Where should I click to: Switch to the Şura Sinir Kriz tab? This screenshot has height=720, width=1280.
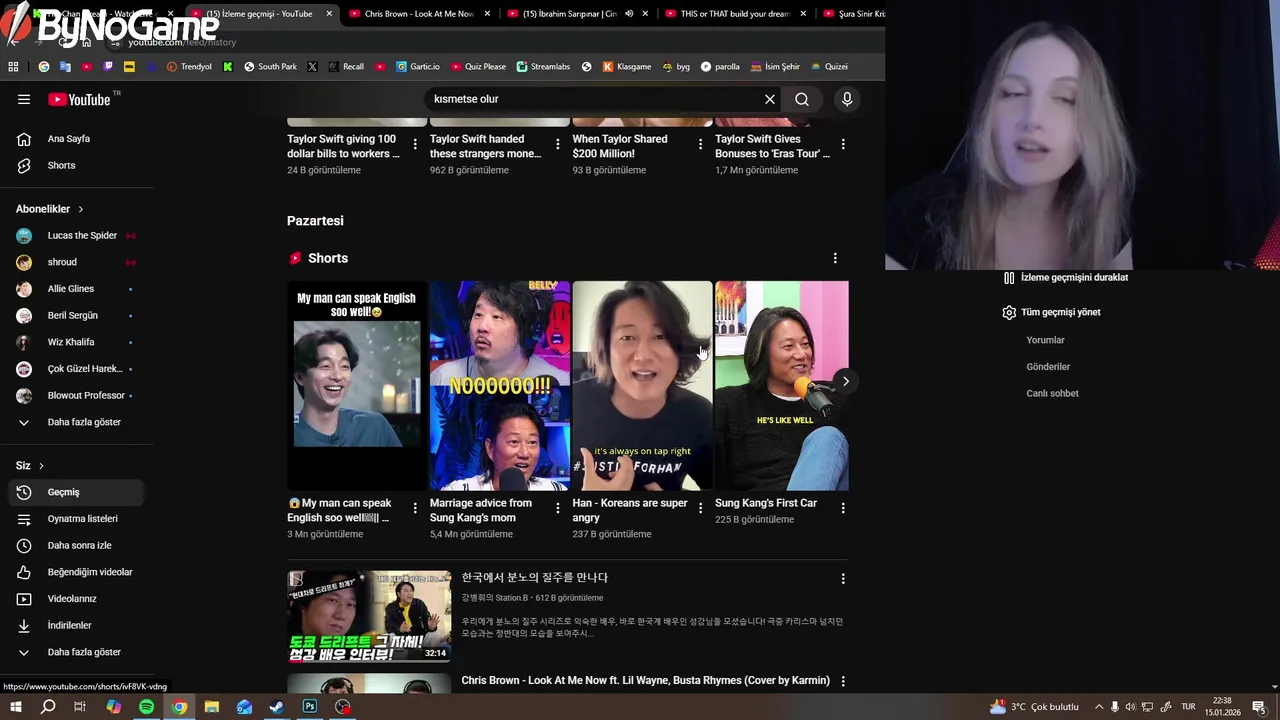(853, 14)
